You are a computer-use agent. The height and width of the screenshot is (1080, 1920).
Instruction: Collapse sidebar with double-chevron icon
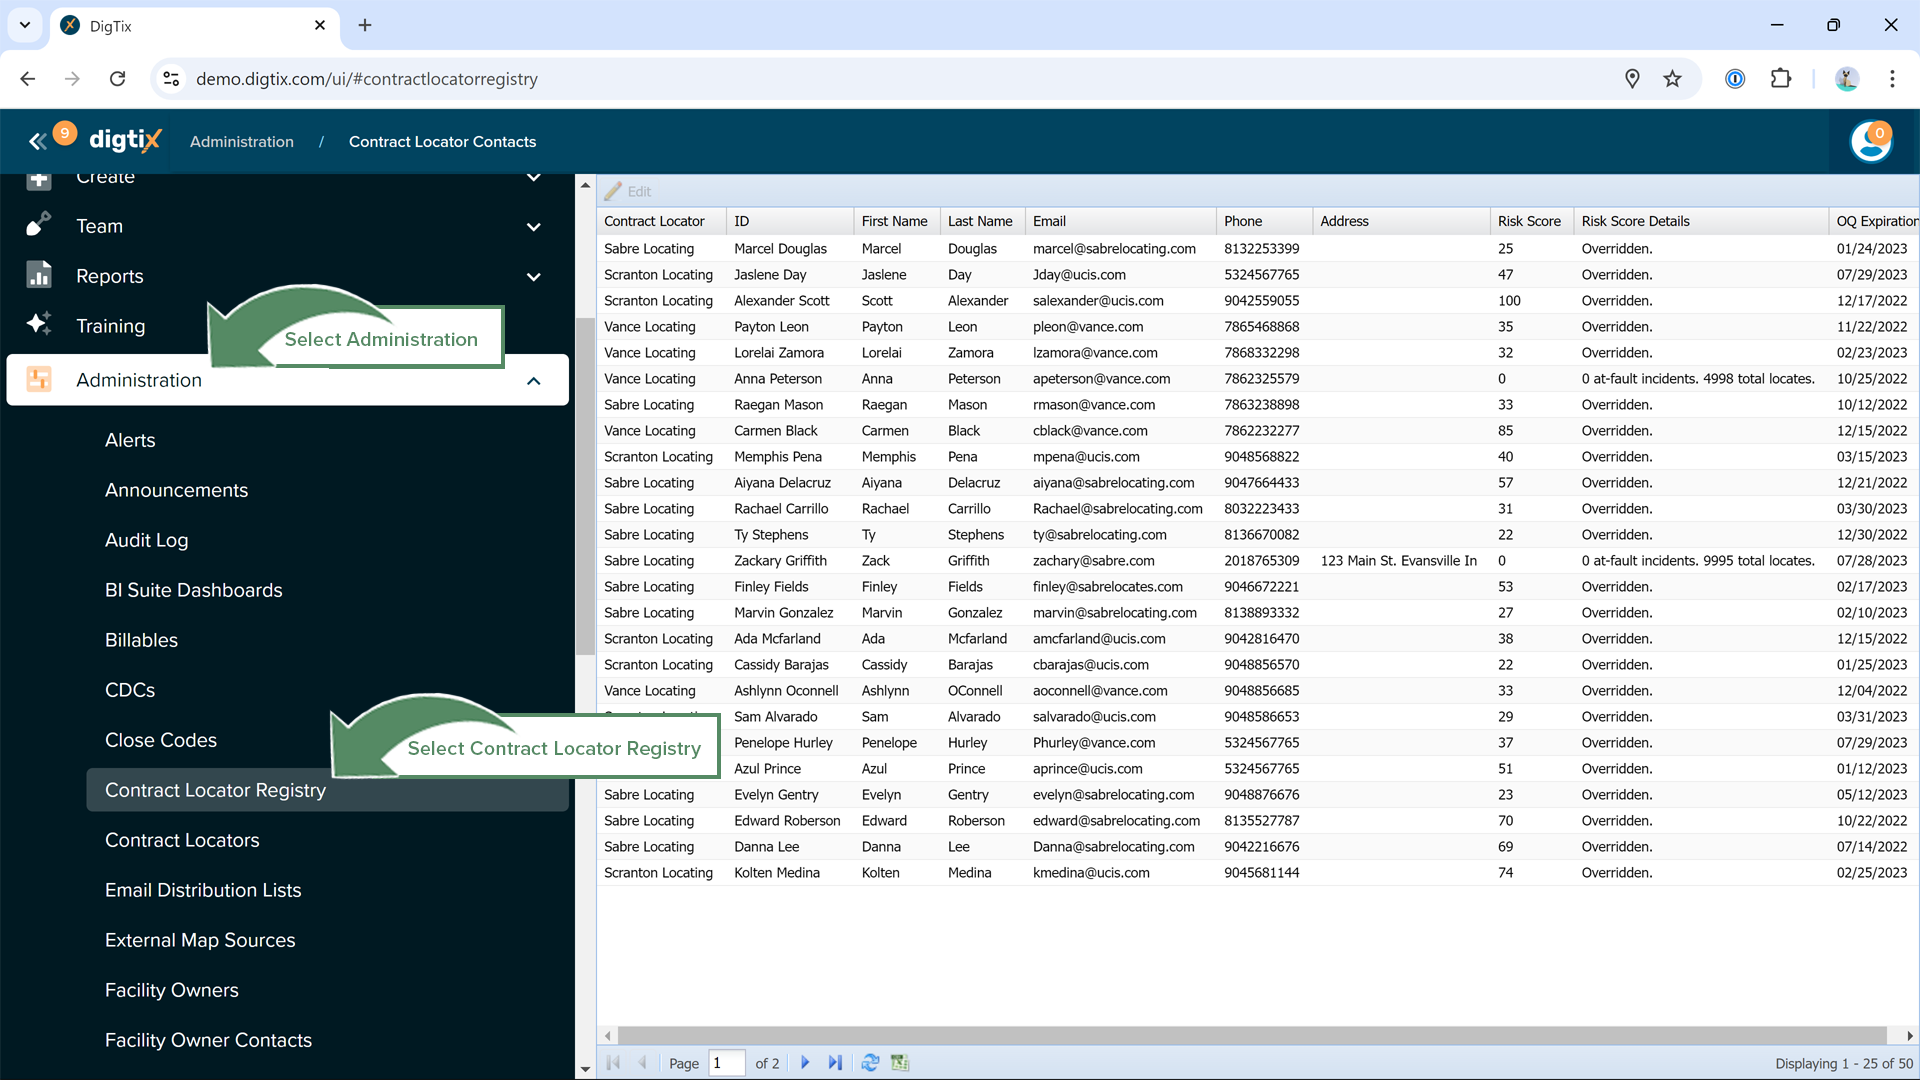[x=37, y=142]
